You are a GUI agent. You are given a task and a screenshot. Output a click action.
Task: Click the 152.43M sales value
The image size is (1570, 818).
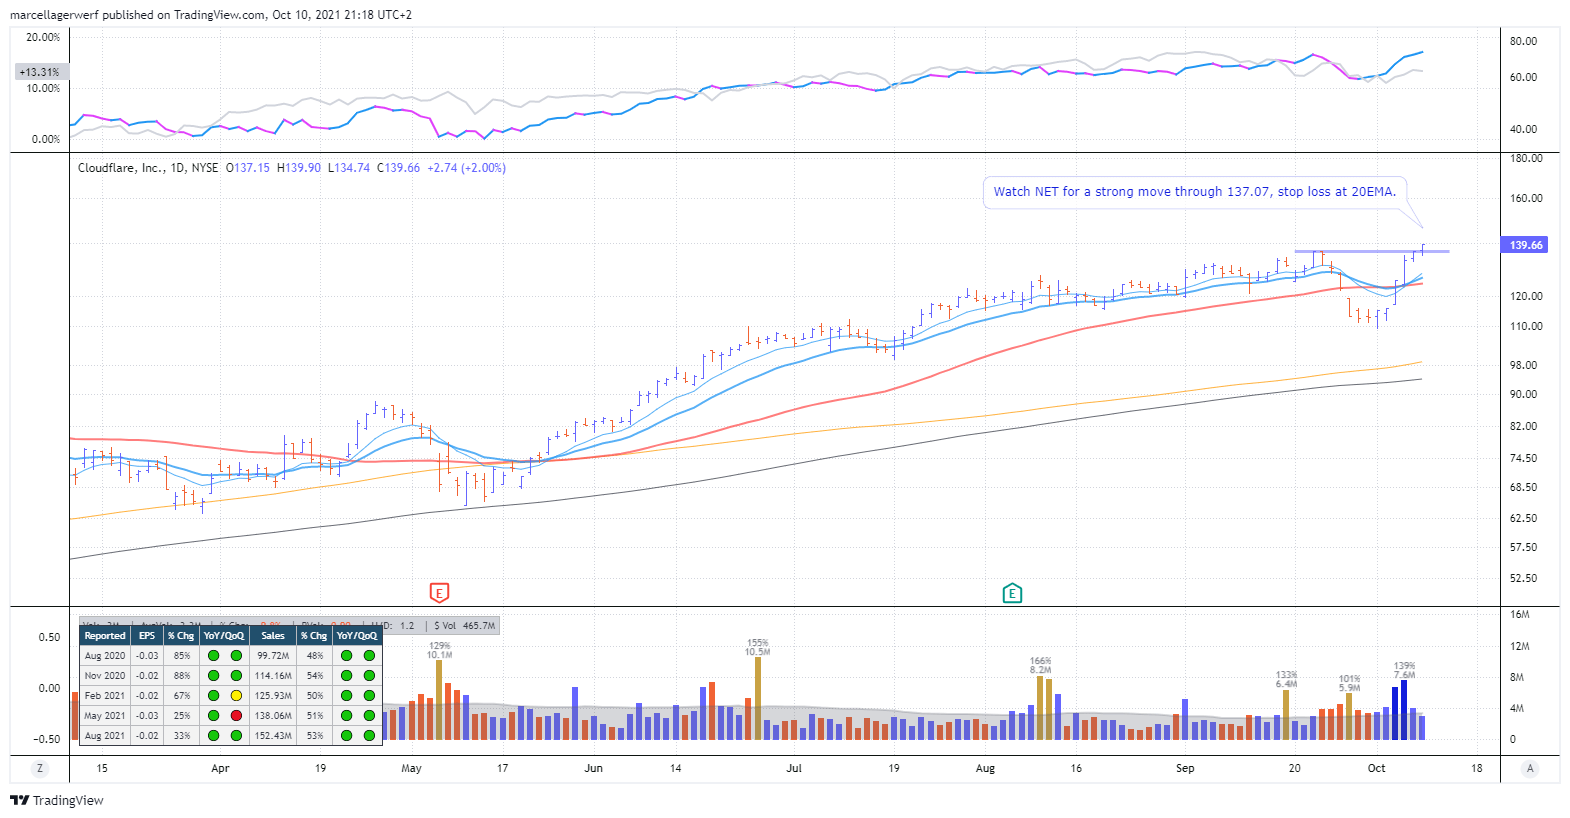coord(273,736)
